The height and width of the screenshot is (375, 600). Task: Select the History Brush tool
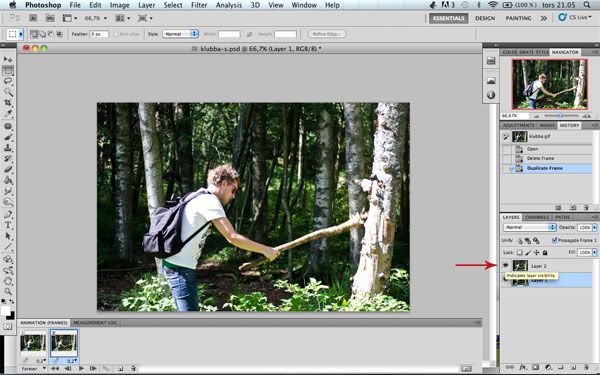(x=8, y=158)
